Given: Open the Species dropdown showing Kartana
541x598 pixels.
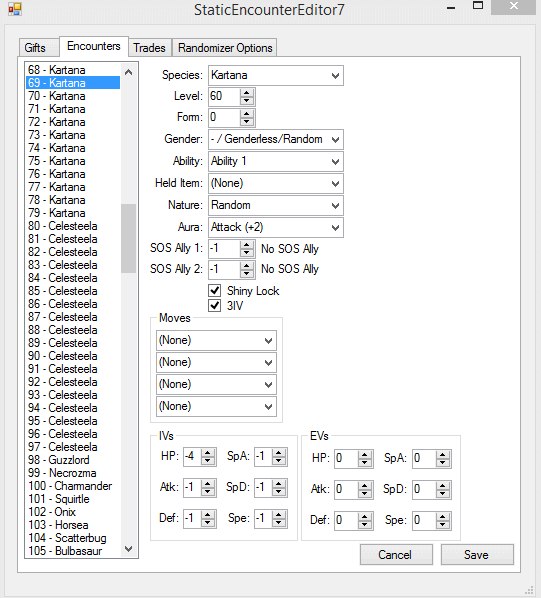Looking at the screenshot, I should point(276,76).
